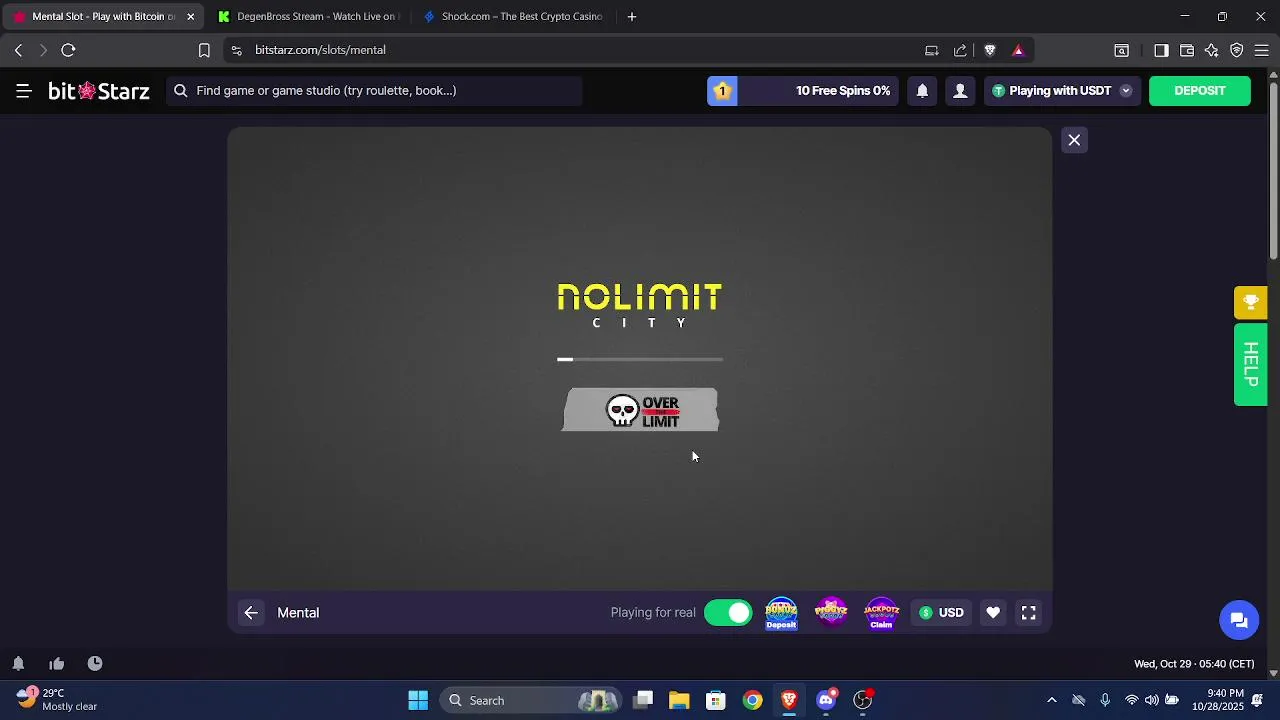Open the user profile icon
This screenshot has width=1280, height=720.
960,91
